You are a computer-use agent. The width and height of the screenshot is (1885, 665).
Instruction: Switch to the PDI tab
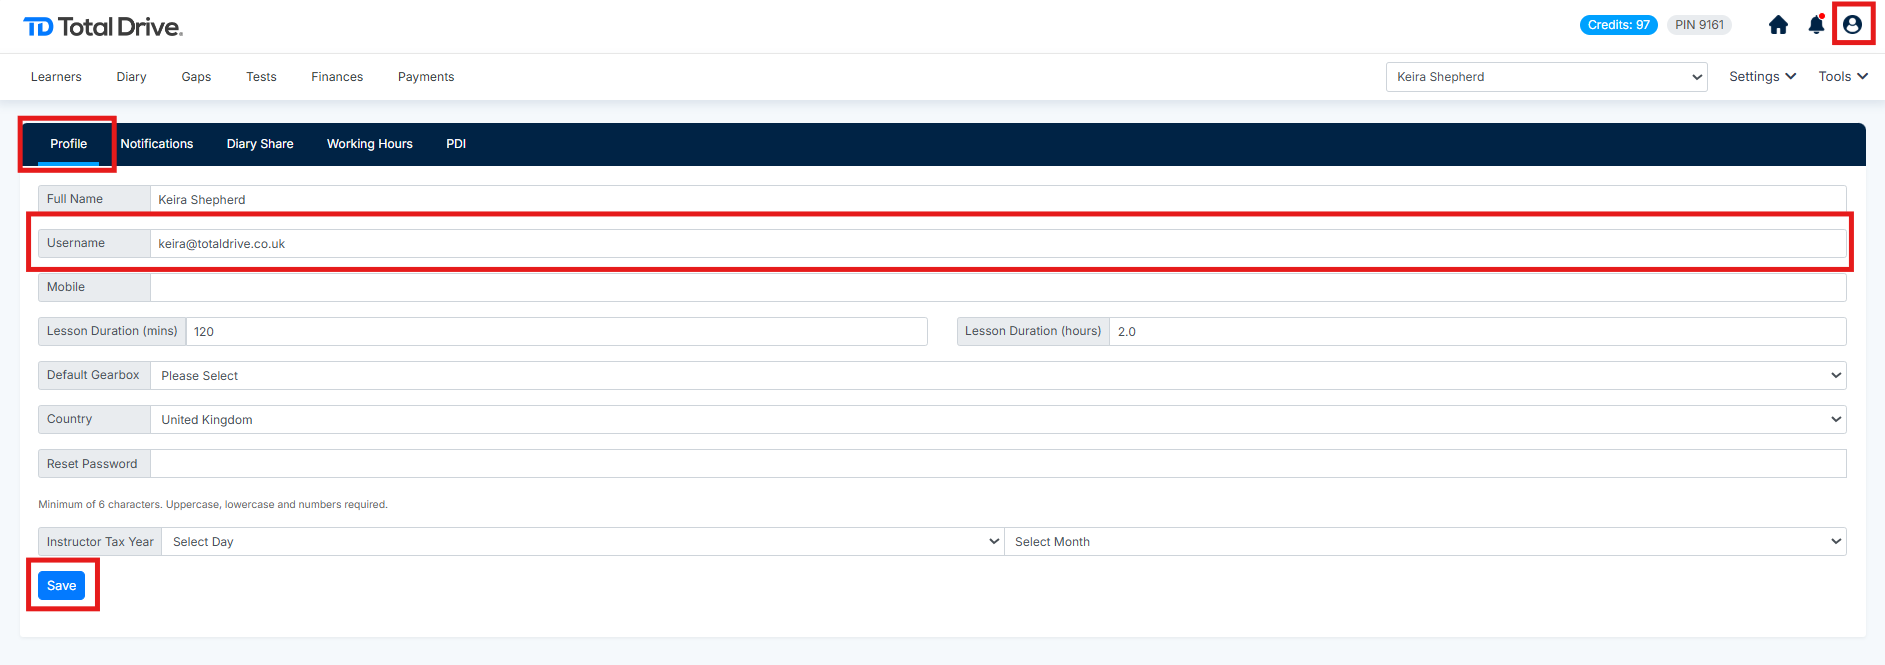click(456, 144)
